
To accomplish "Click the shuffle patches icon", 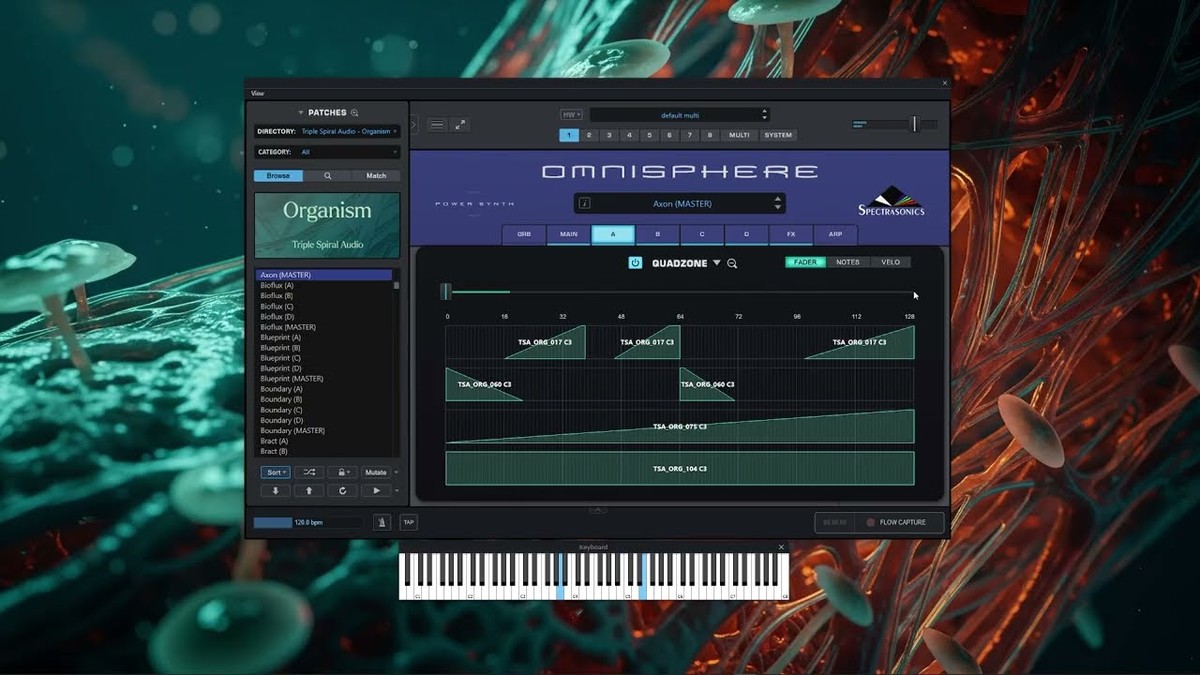I will pyautogui.click(x=309, y=472).
